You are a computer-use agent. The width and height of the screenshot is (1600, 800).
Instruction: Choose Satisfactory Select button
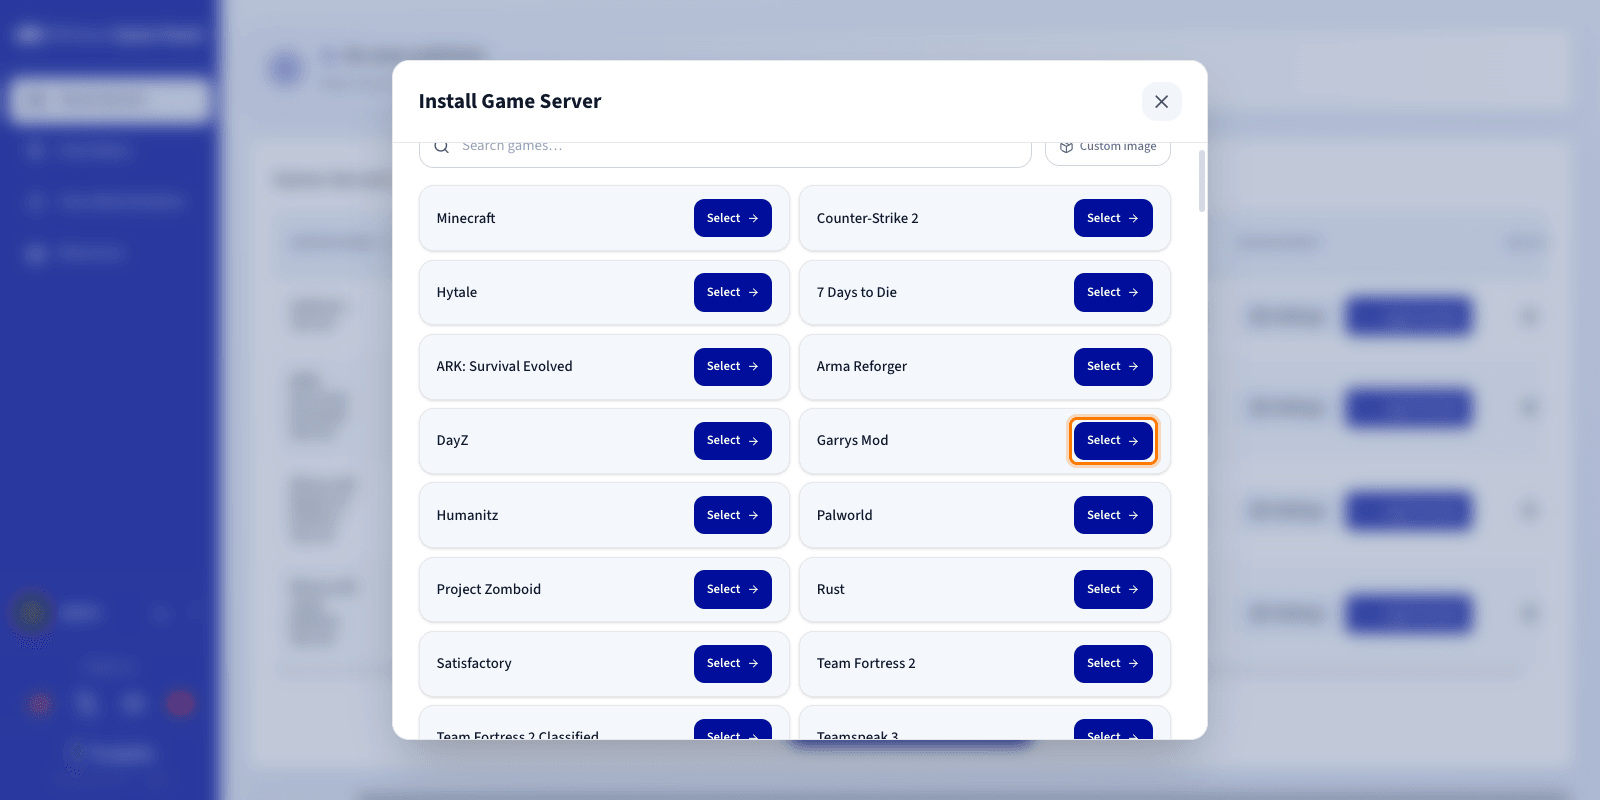[732, 663]
